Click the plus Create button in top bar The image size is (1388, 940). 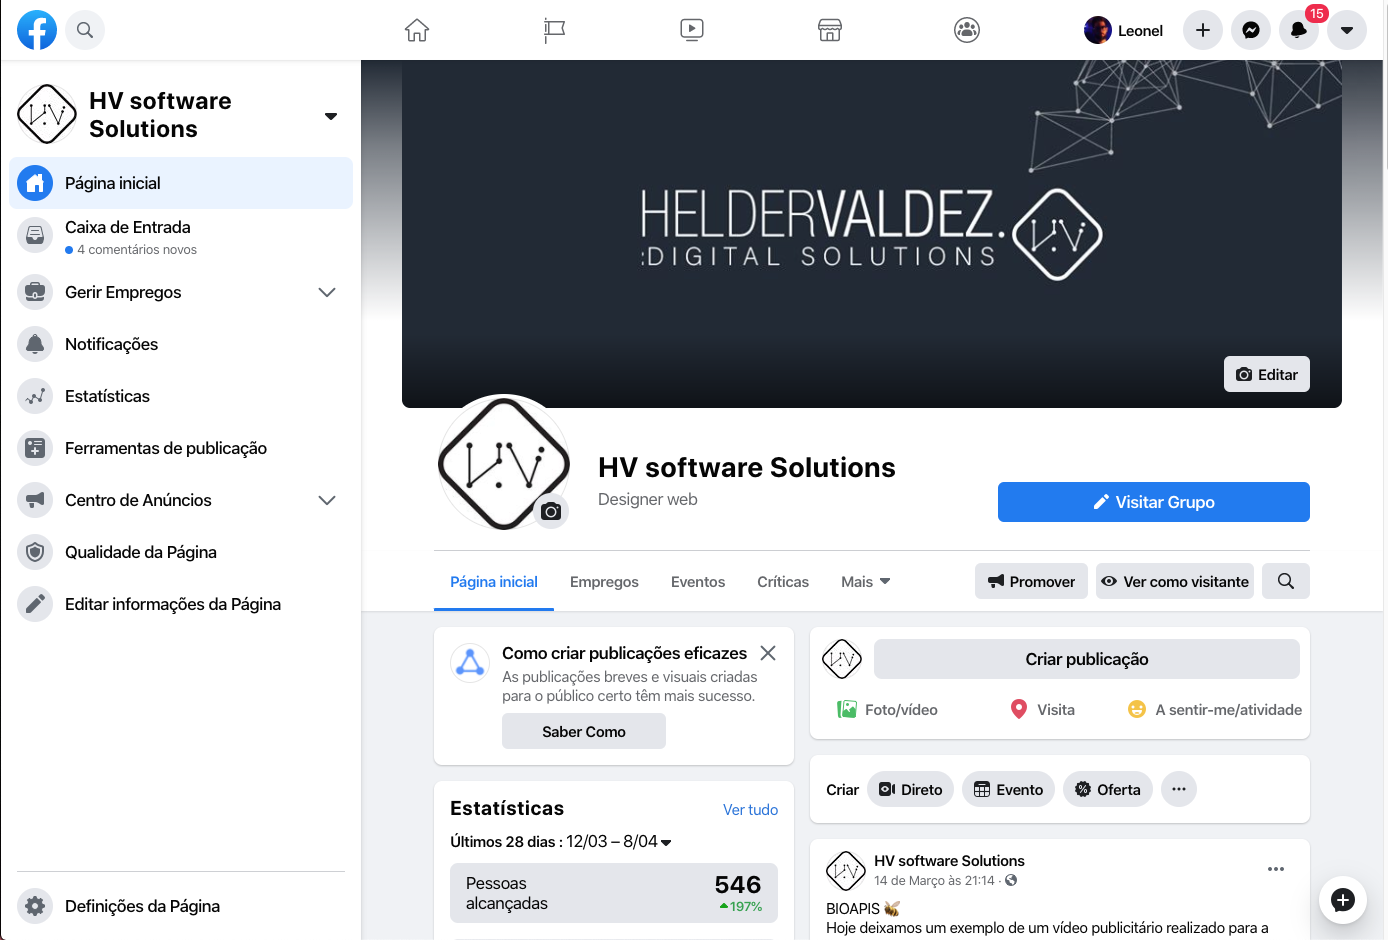coord(1203,30)
